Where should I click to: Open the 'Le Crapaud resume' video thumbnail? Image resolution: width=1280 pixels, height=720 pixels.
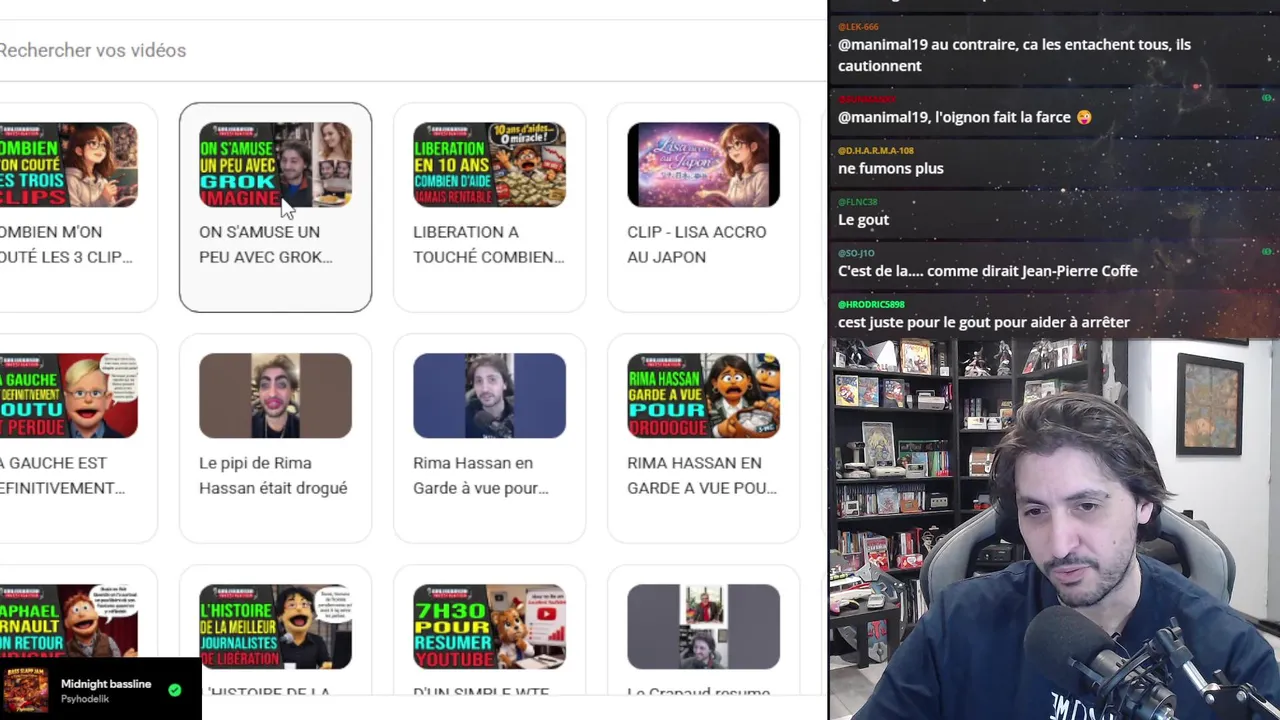click(x=703, y=627)
